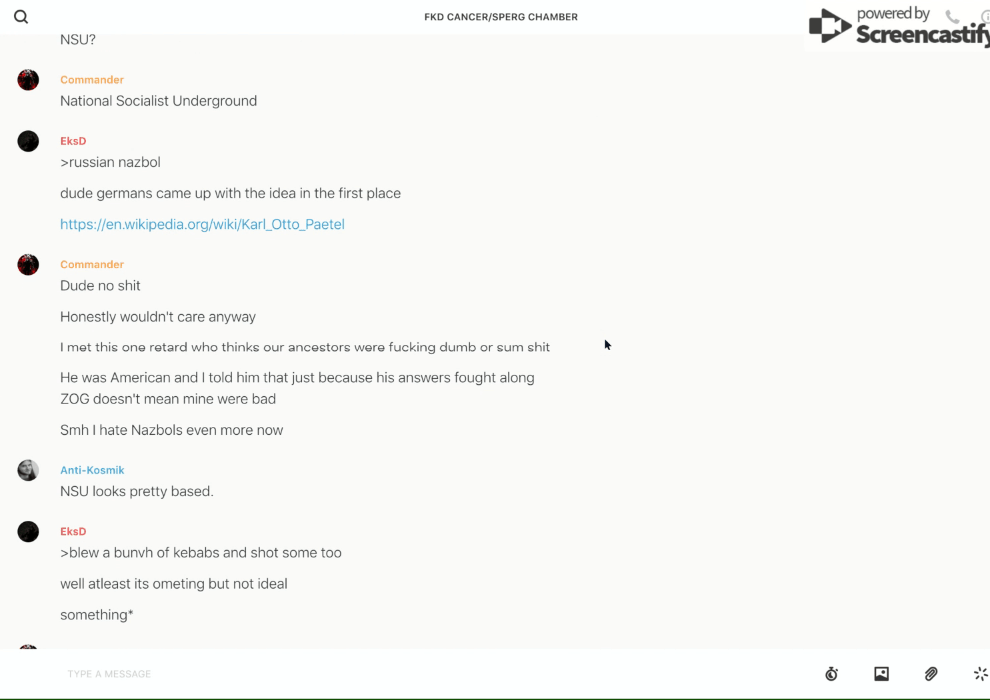Viewport: 990px width, 700px height.
Task: Open the search magnifier icon
Action: click(x=21, y=17)
